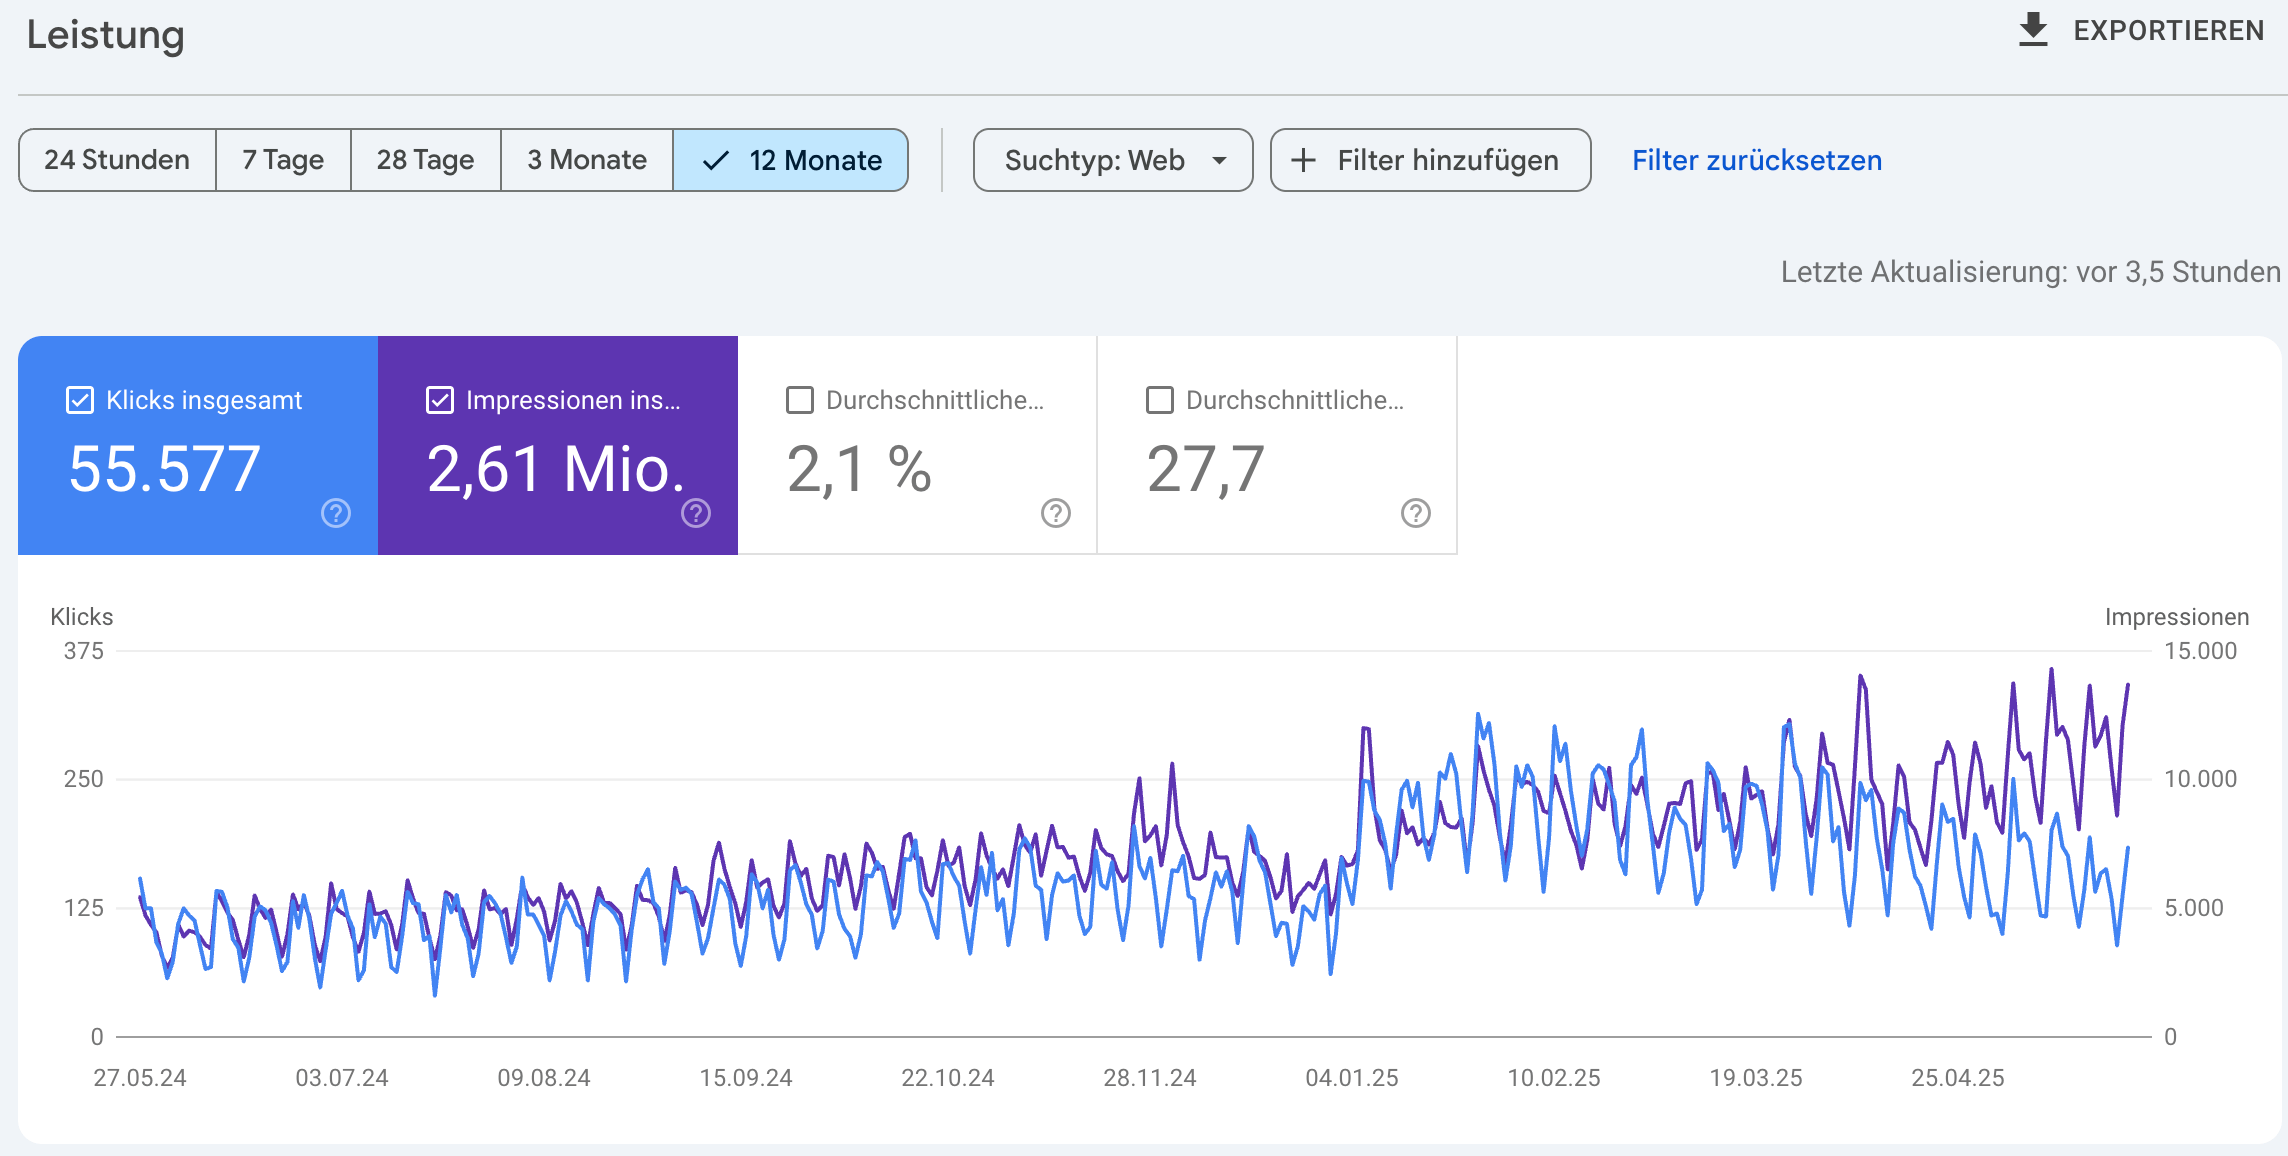The width and height of the screenshot is (2288, 1156).
Task: Click the Filter zurücksetzen link
Action: click(x=1757, y=160)
